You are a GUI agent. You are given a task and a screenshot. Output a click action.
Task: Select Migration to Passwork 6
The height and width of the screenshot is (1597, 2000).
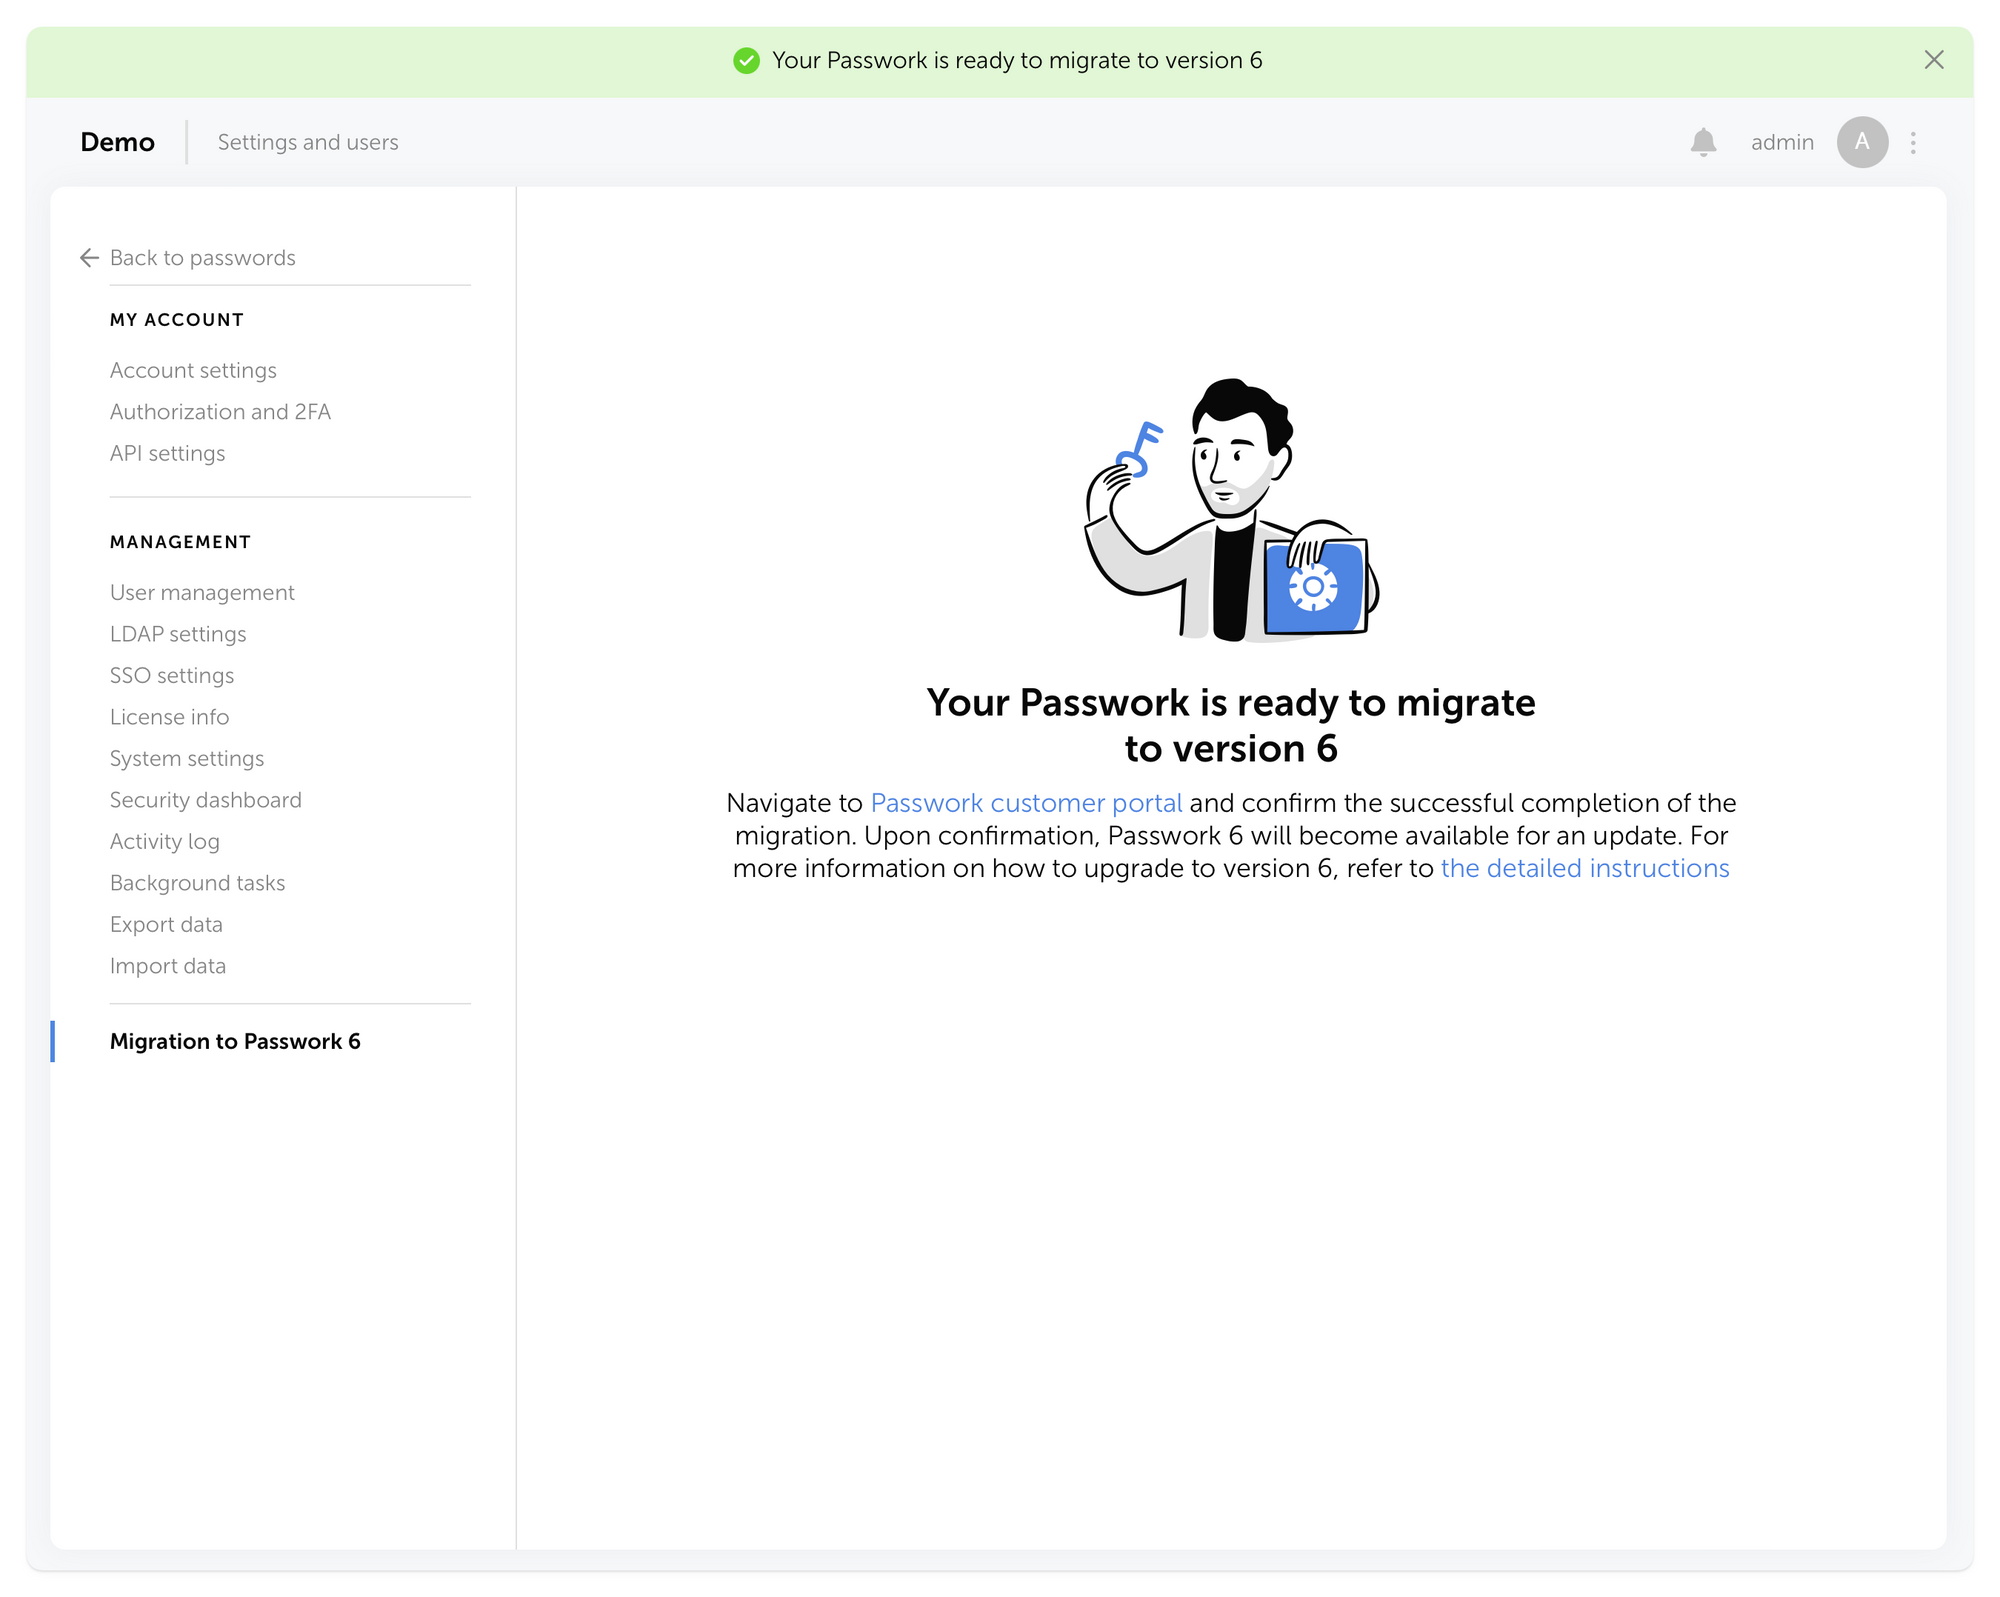click(x=235, y=1040)
